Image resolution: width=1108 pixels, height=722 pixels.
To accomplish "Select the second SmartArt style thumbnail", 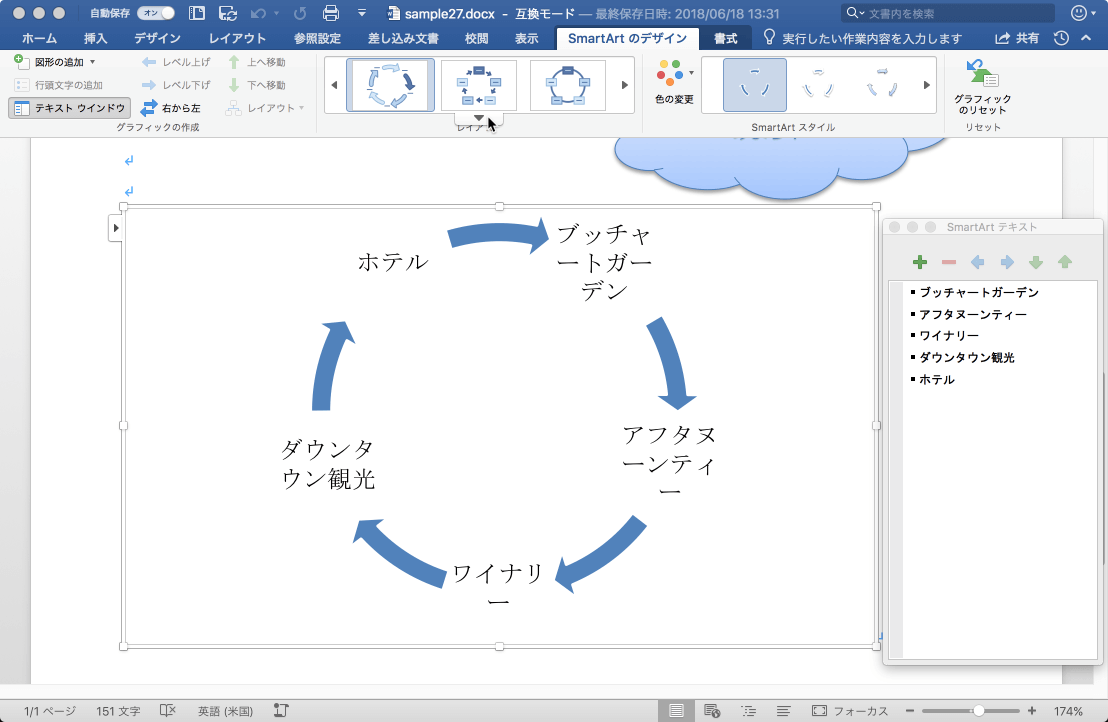I will click(x=818, y=85).
